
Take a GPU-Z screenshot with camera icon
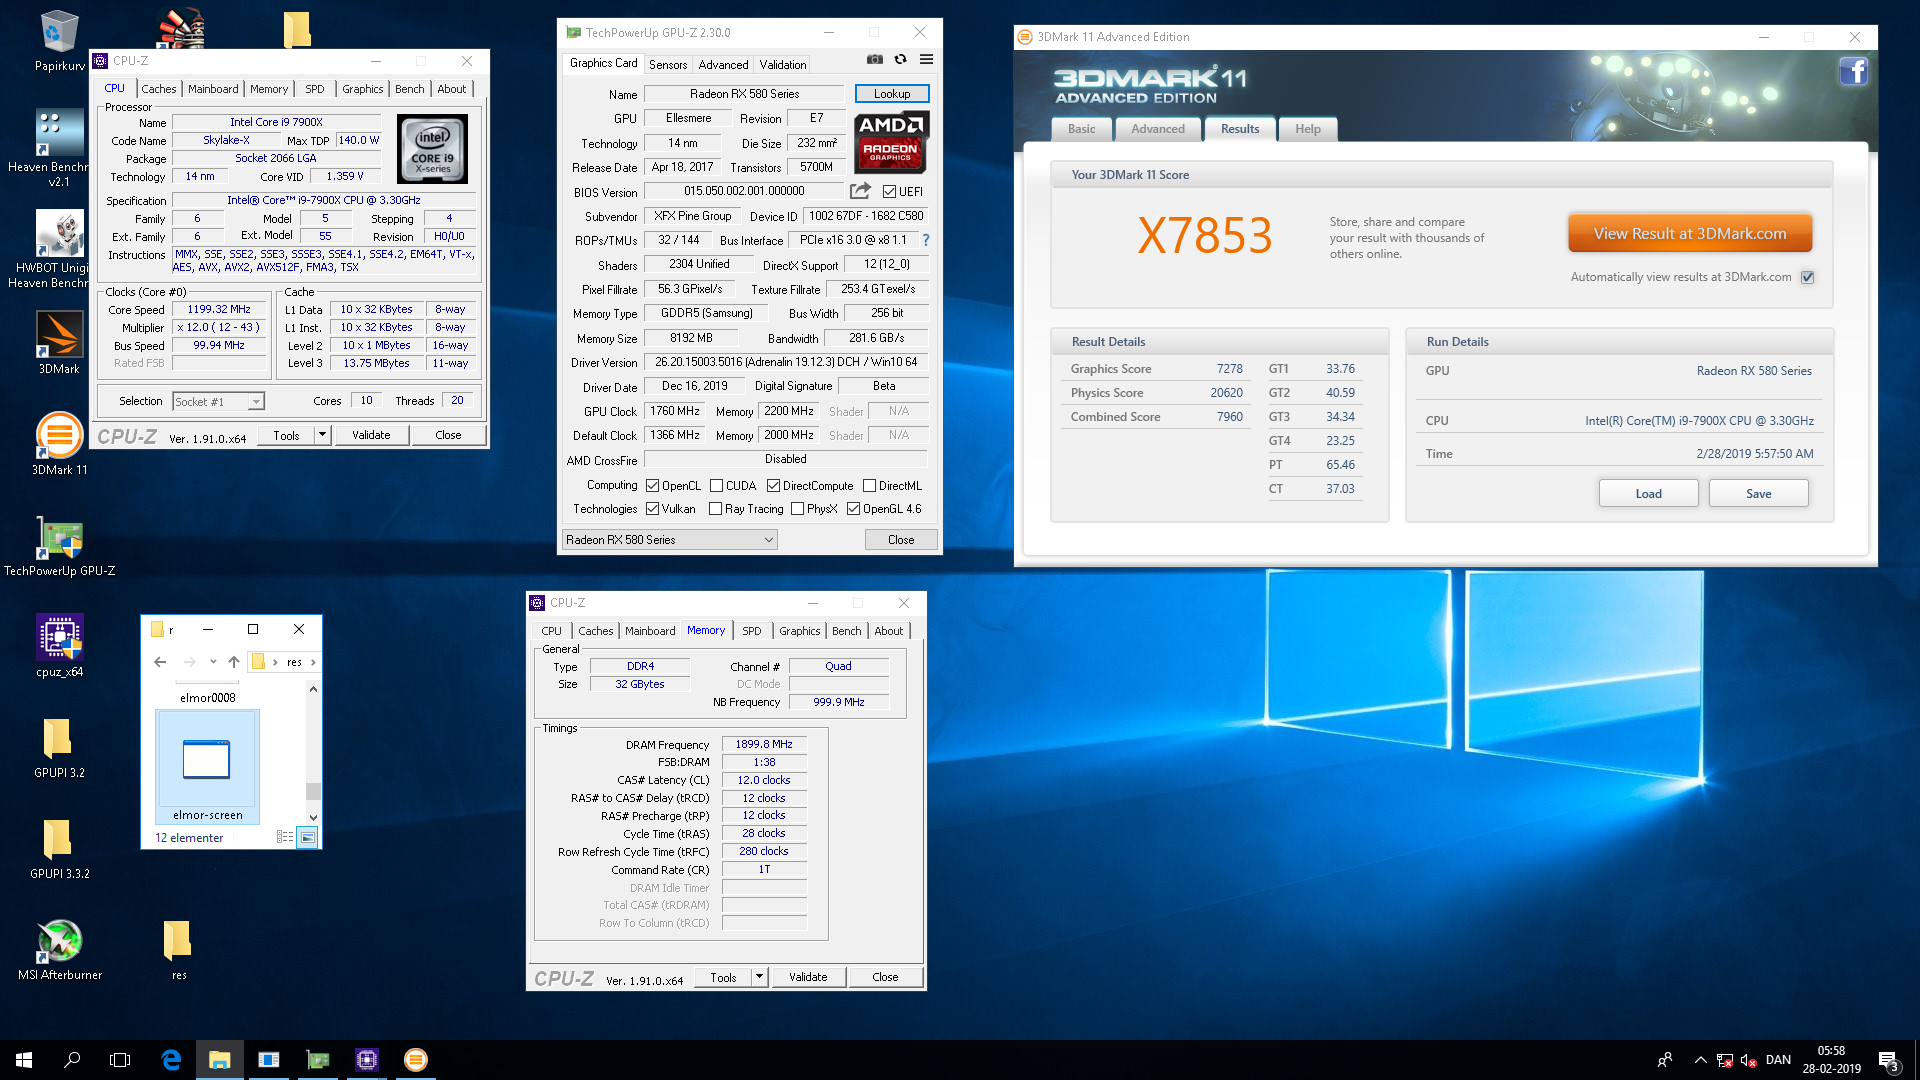874,60
